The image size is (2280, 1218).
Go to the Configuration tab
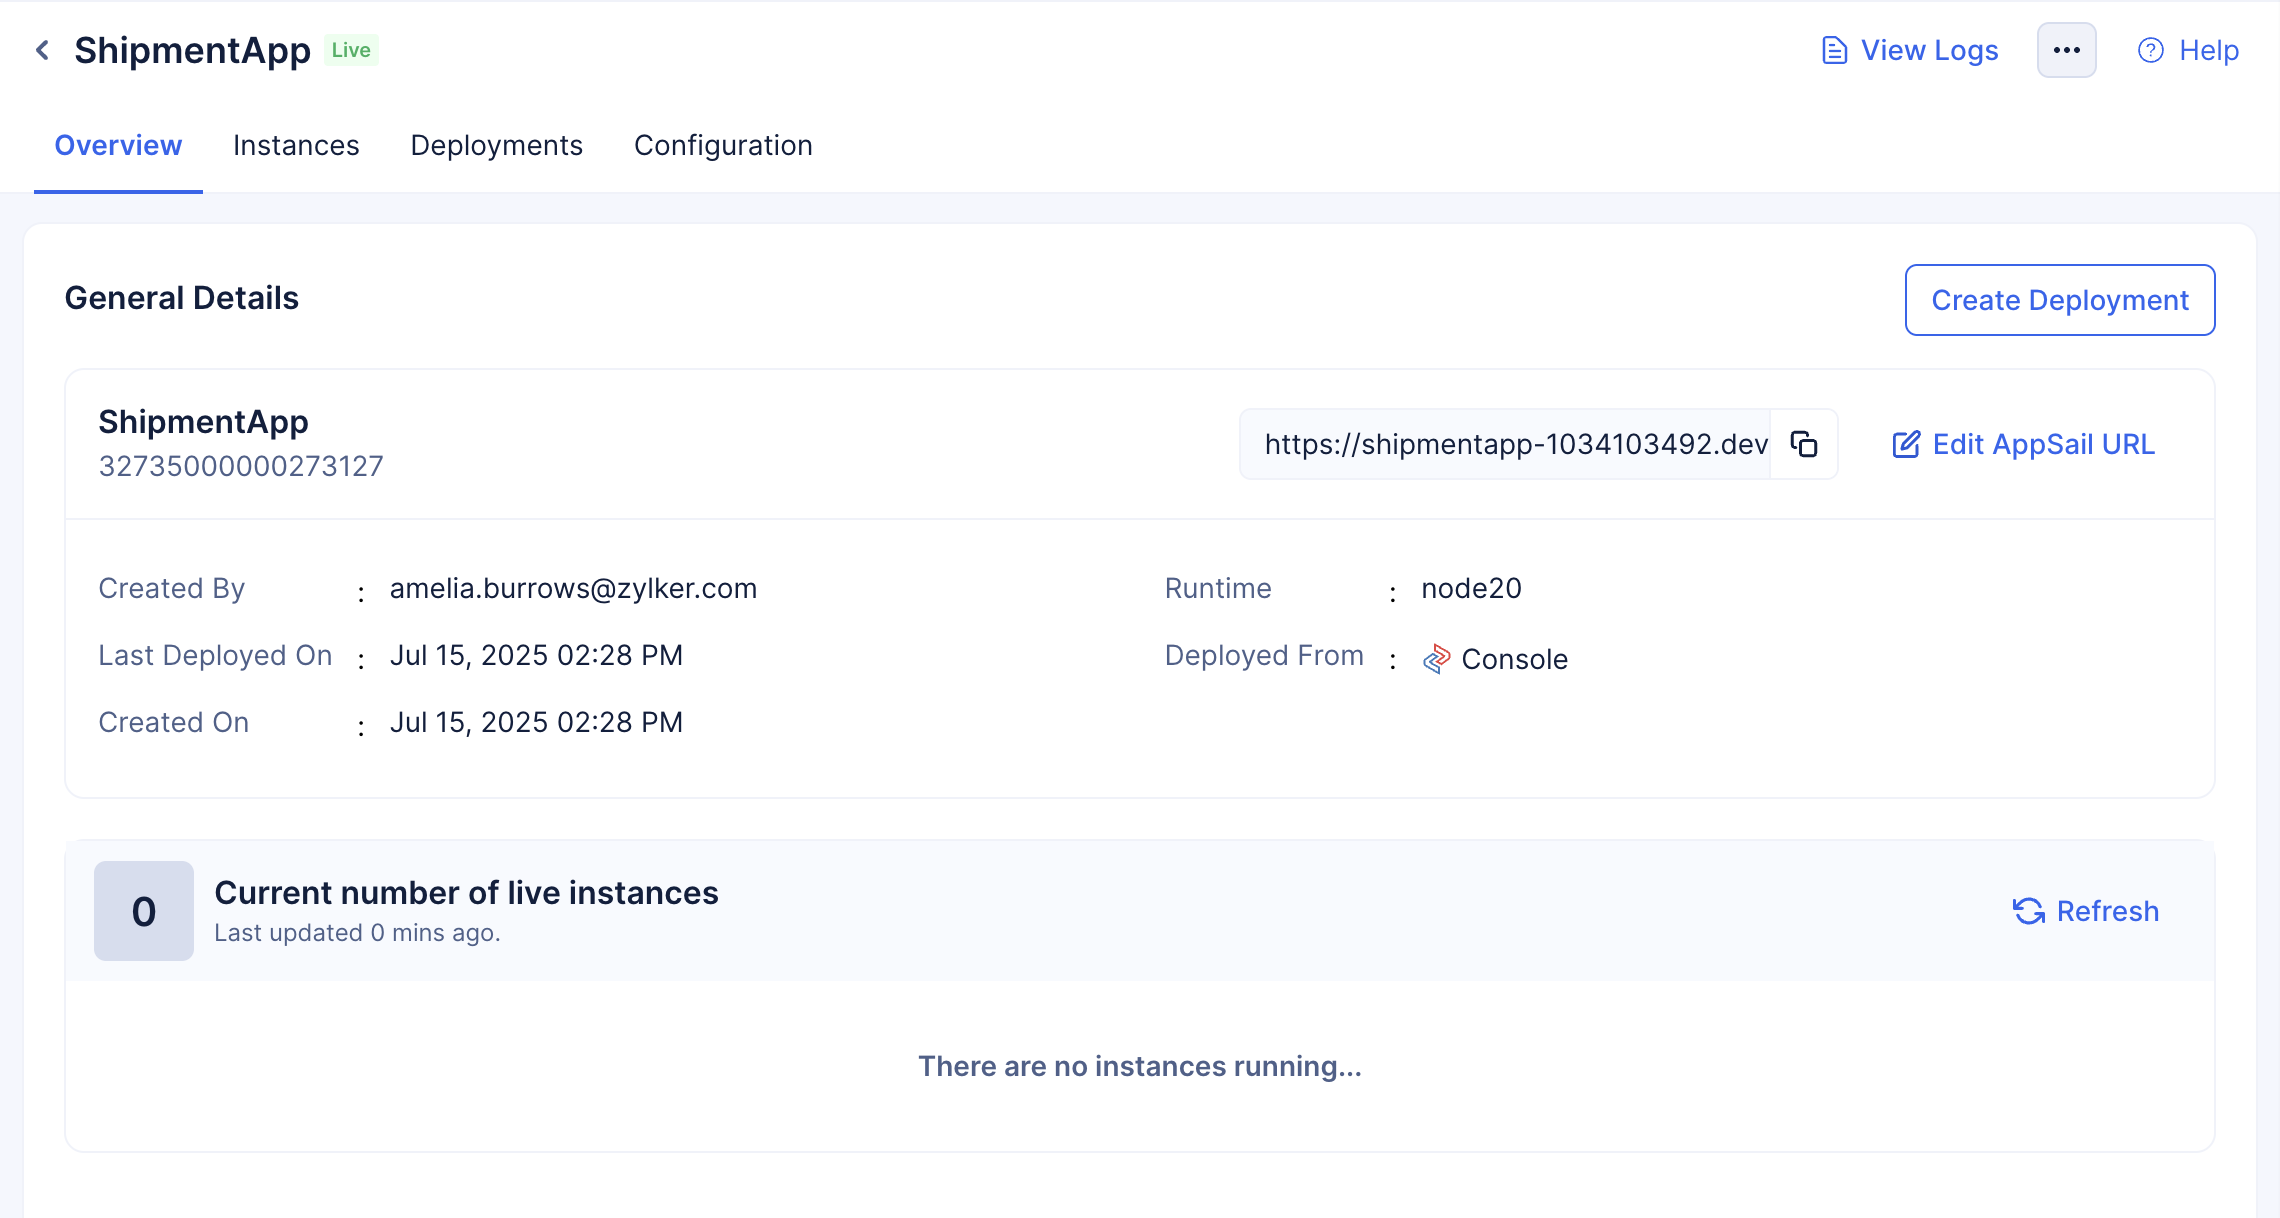pos(723,146)
